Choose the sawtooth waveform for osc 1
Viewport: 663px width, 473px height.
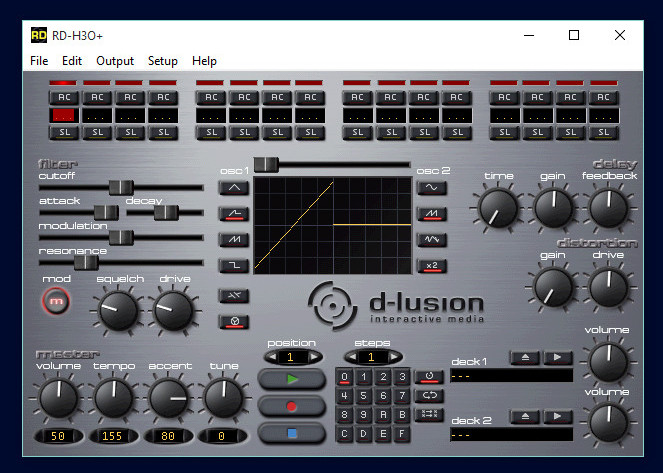click(x=234, y=240)
